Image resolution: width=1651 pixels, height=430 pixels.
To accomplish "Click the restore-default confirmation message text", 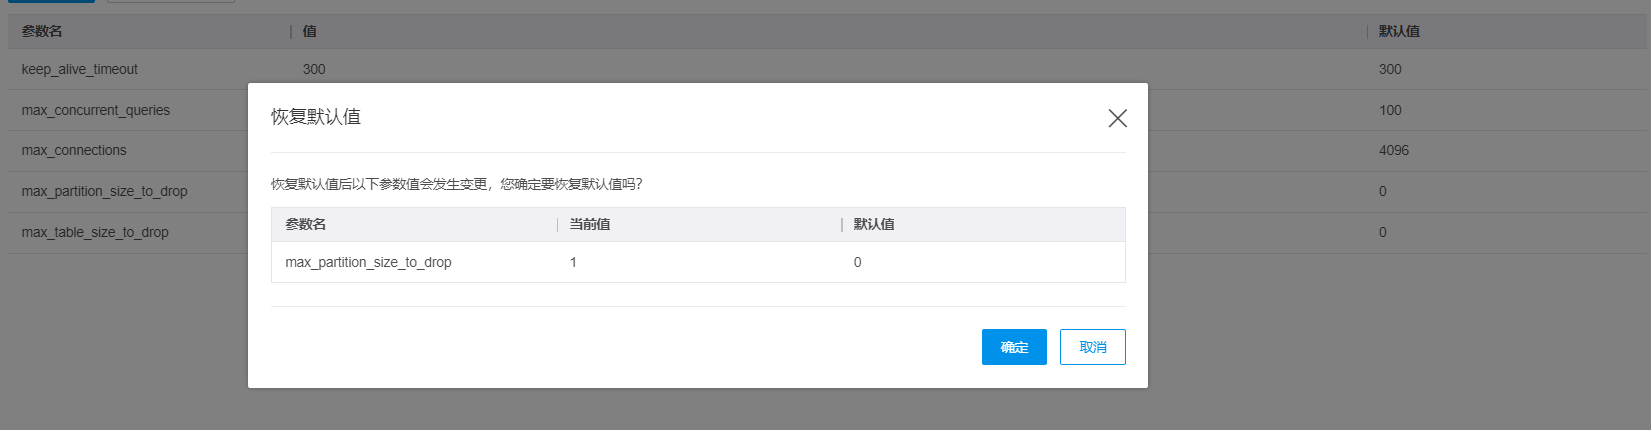I will coord(456,184).
